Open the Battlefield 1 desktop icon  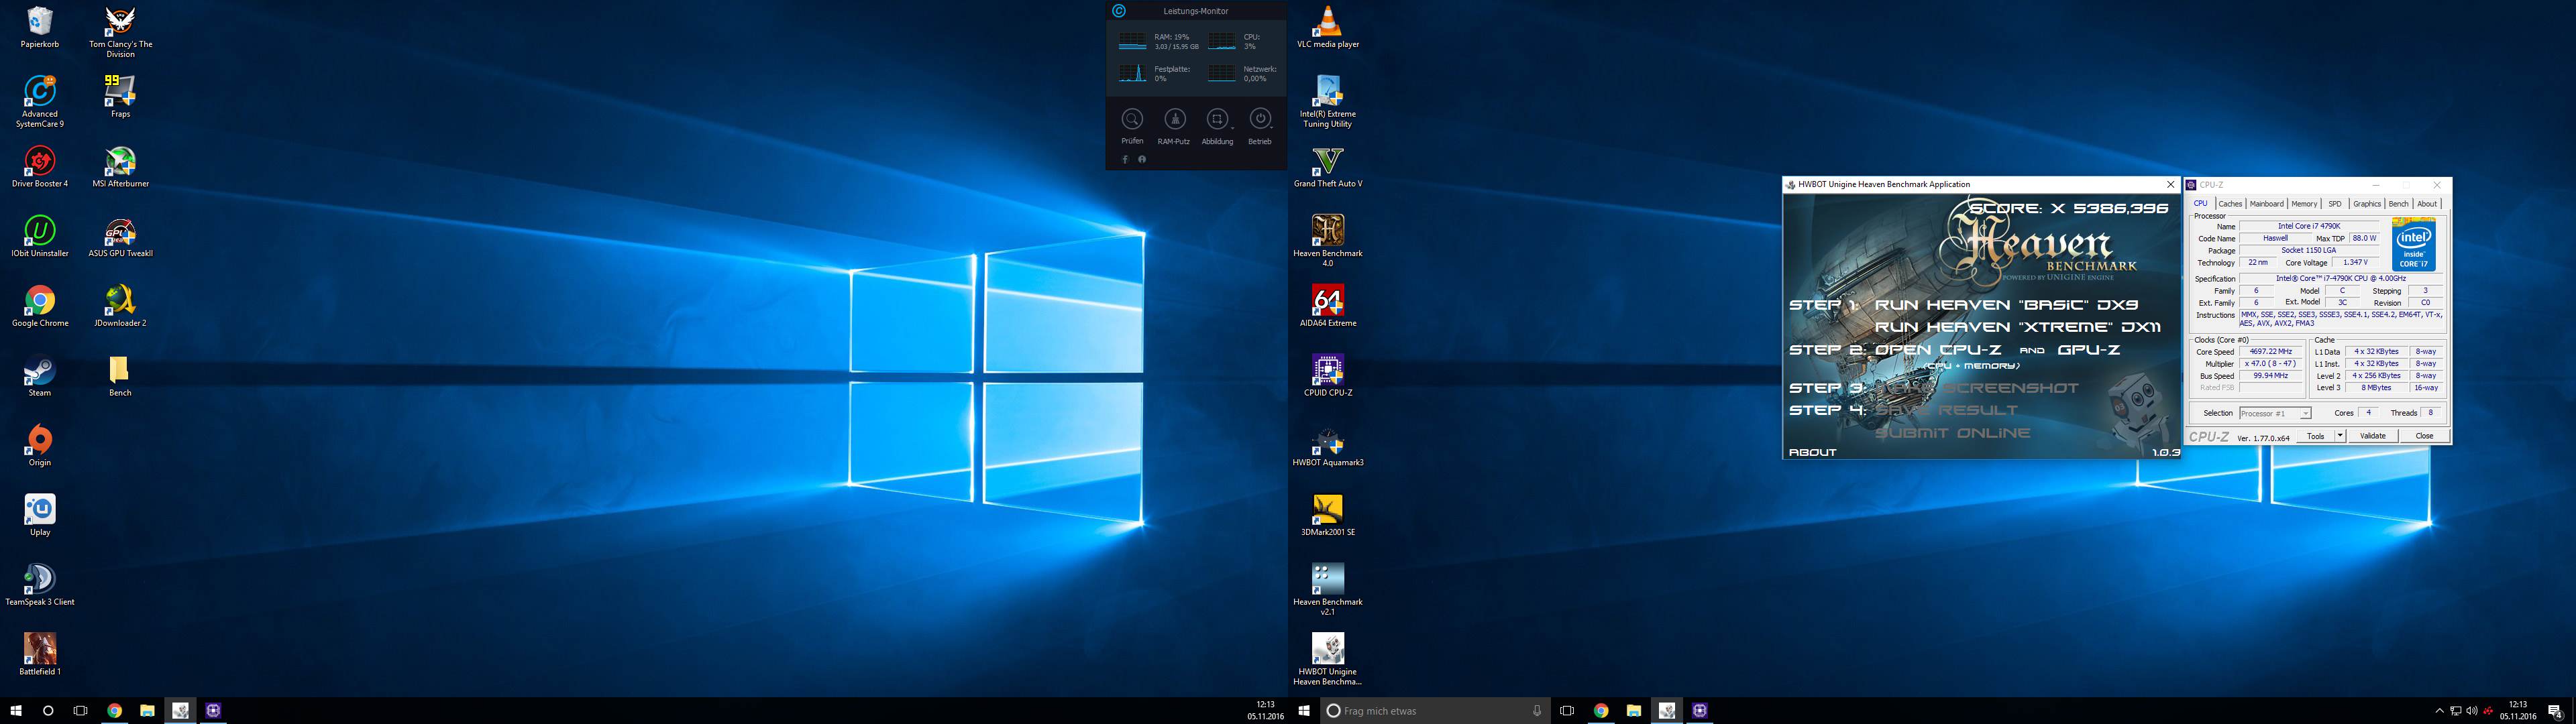coord(40,655)
